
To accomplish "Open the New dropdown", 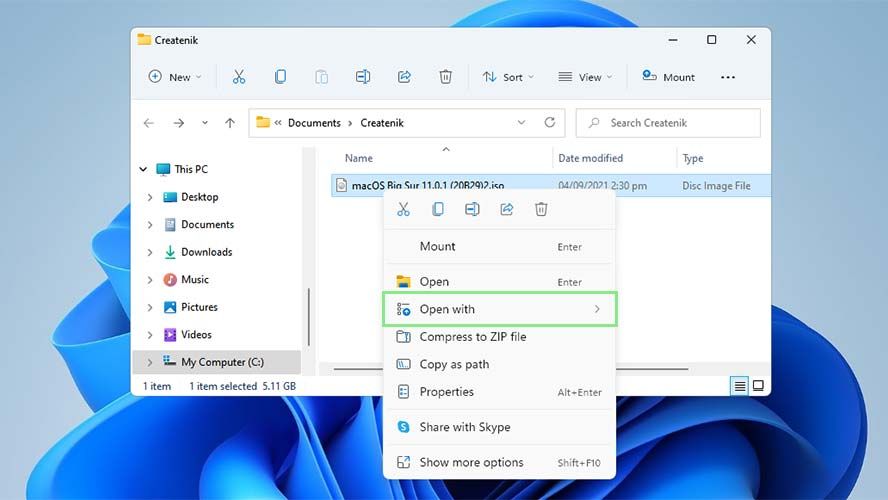I will coord(174,77).
